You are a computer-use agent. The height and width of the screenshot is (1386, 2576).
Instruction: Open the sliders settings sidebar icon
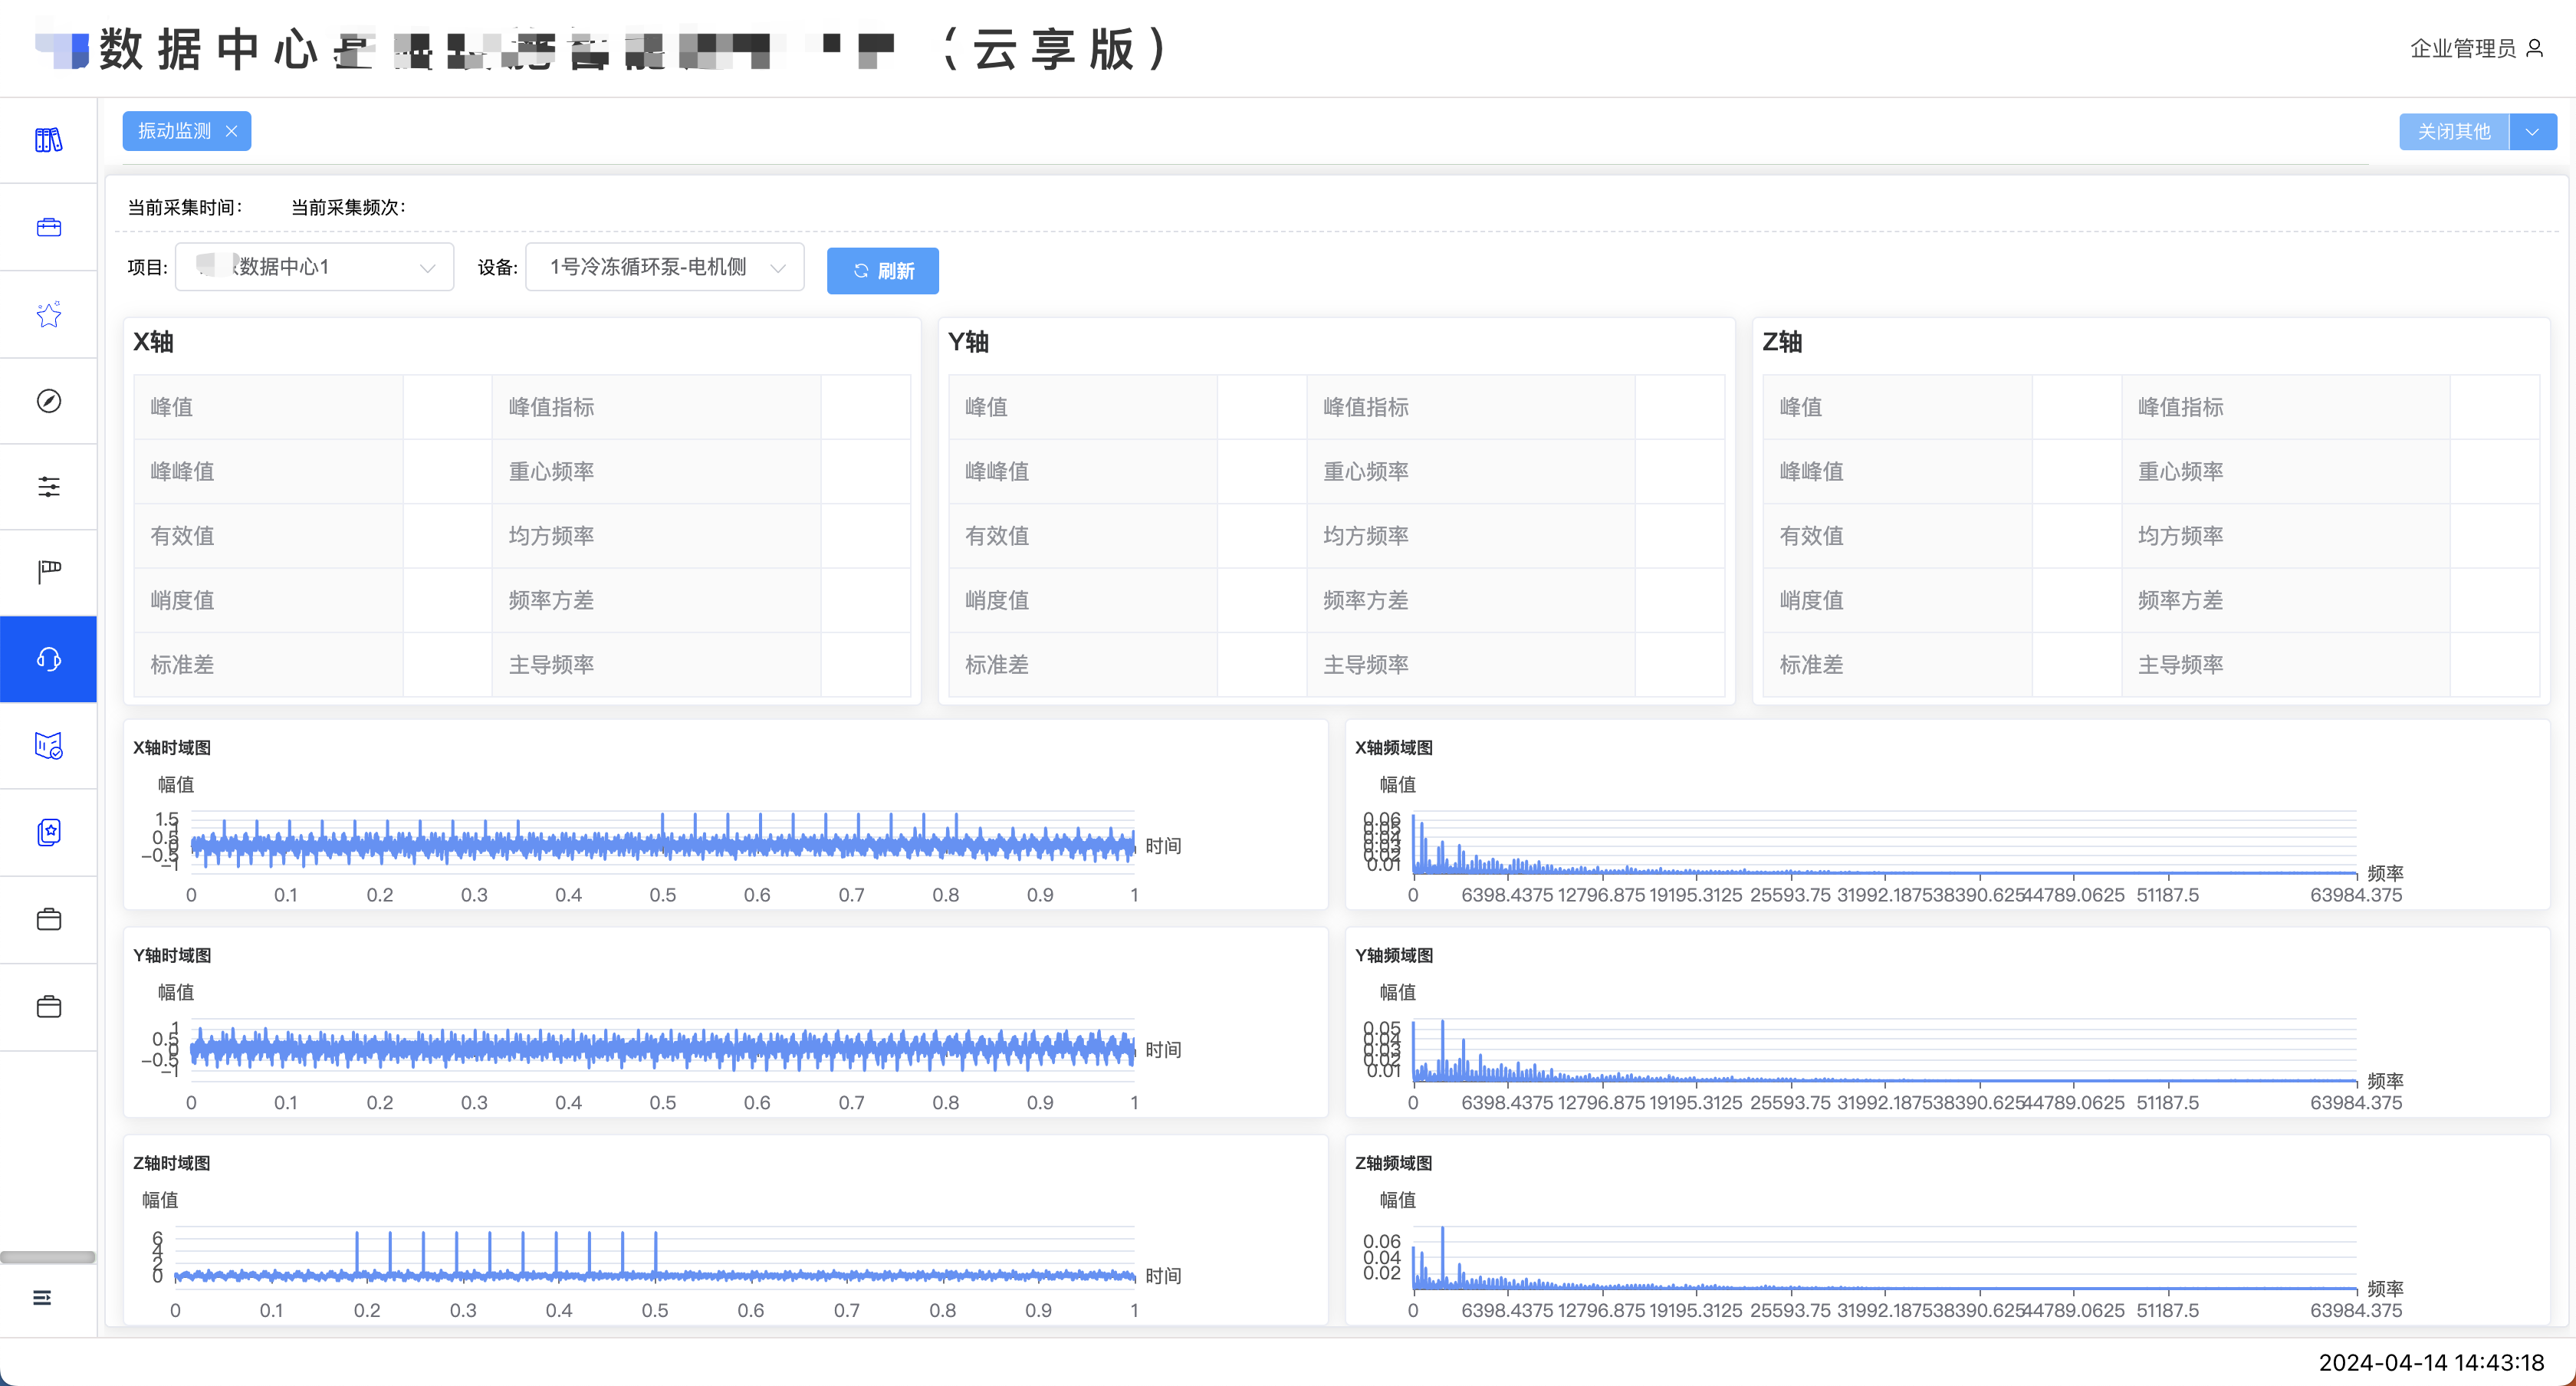click(48, 487)
